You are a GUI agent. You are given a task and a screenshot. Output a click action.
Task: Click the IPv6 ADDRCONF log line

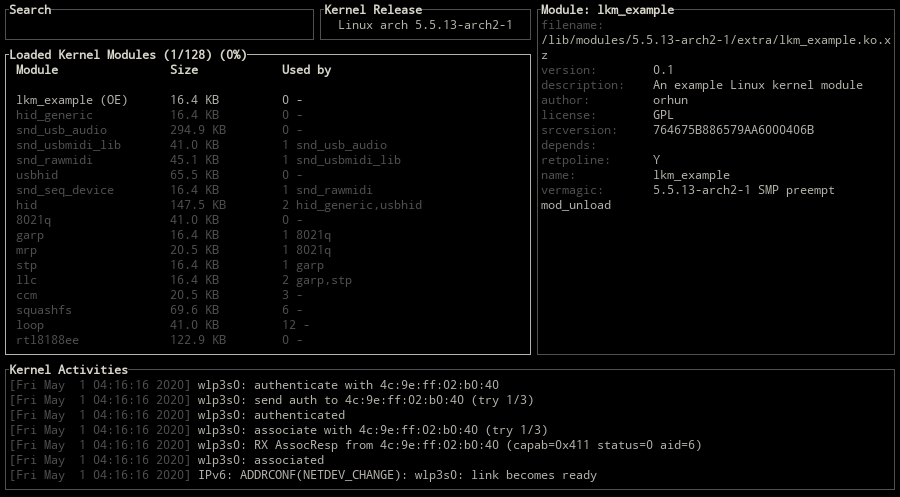[303, 475]
